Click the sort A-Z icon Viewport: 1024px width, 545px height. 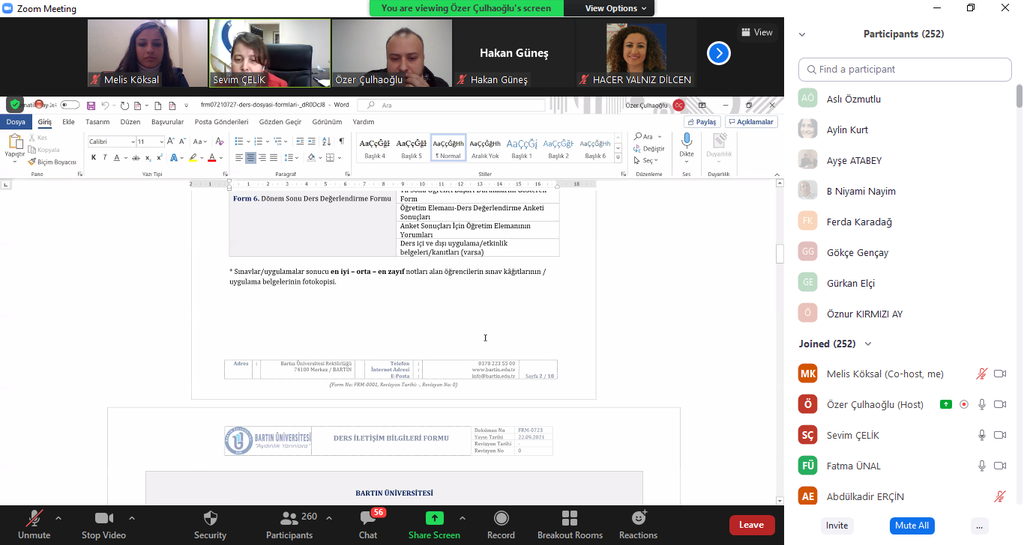click(x=327, y=141)
